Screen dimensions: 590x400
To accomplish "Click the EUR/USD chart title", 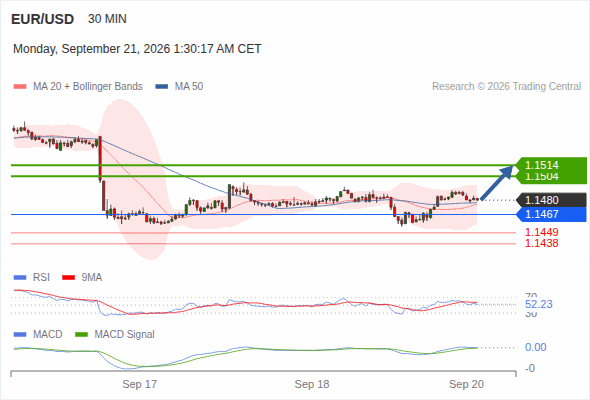I will (43, 19).
